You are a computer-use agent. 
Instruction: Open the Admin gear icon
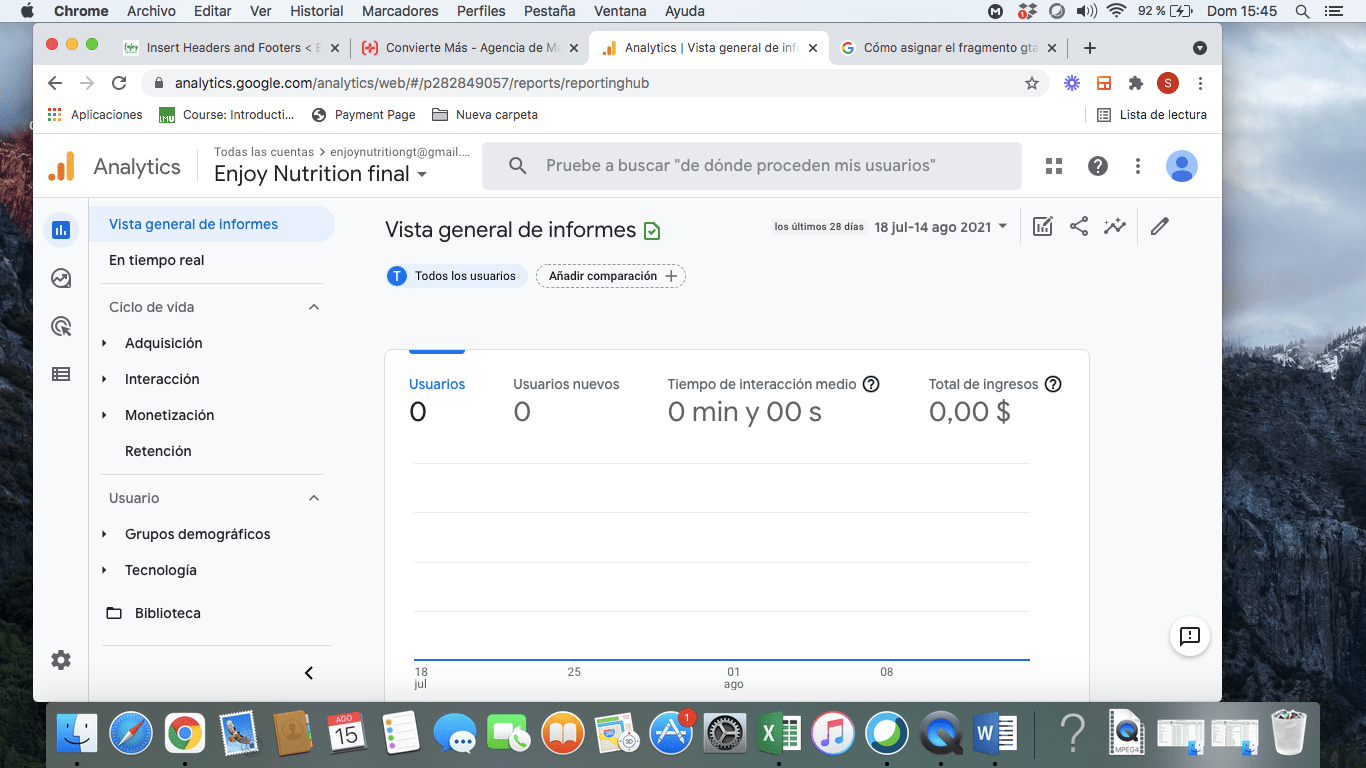coord(61,660)
